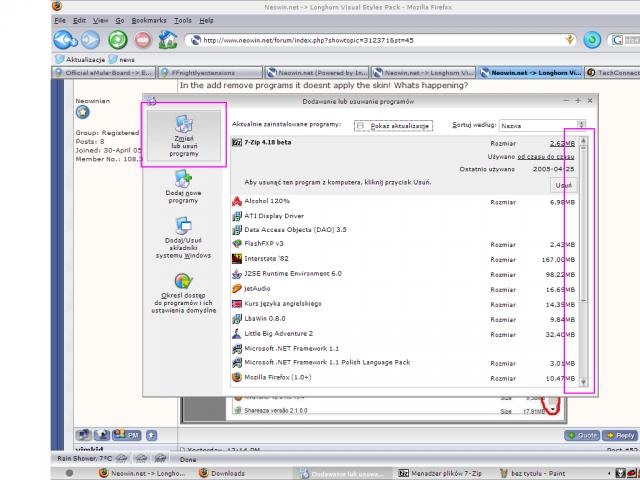Click the 2,63MB size link
Image resolution: width=640 pixels, height=480 pixels.
point(562,143)
